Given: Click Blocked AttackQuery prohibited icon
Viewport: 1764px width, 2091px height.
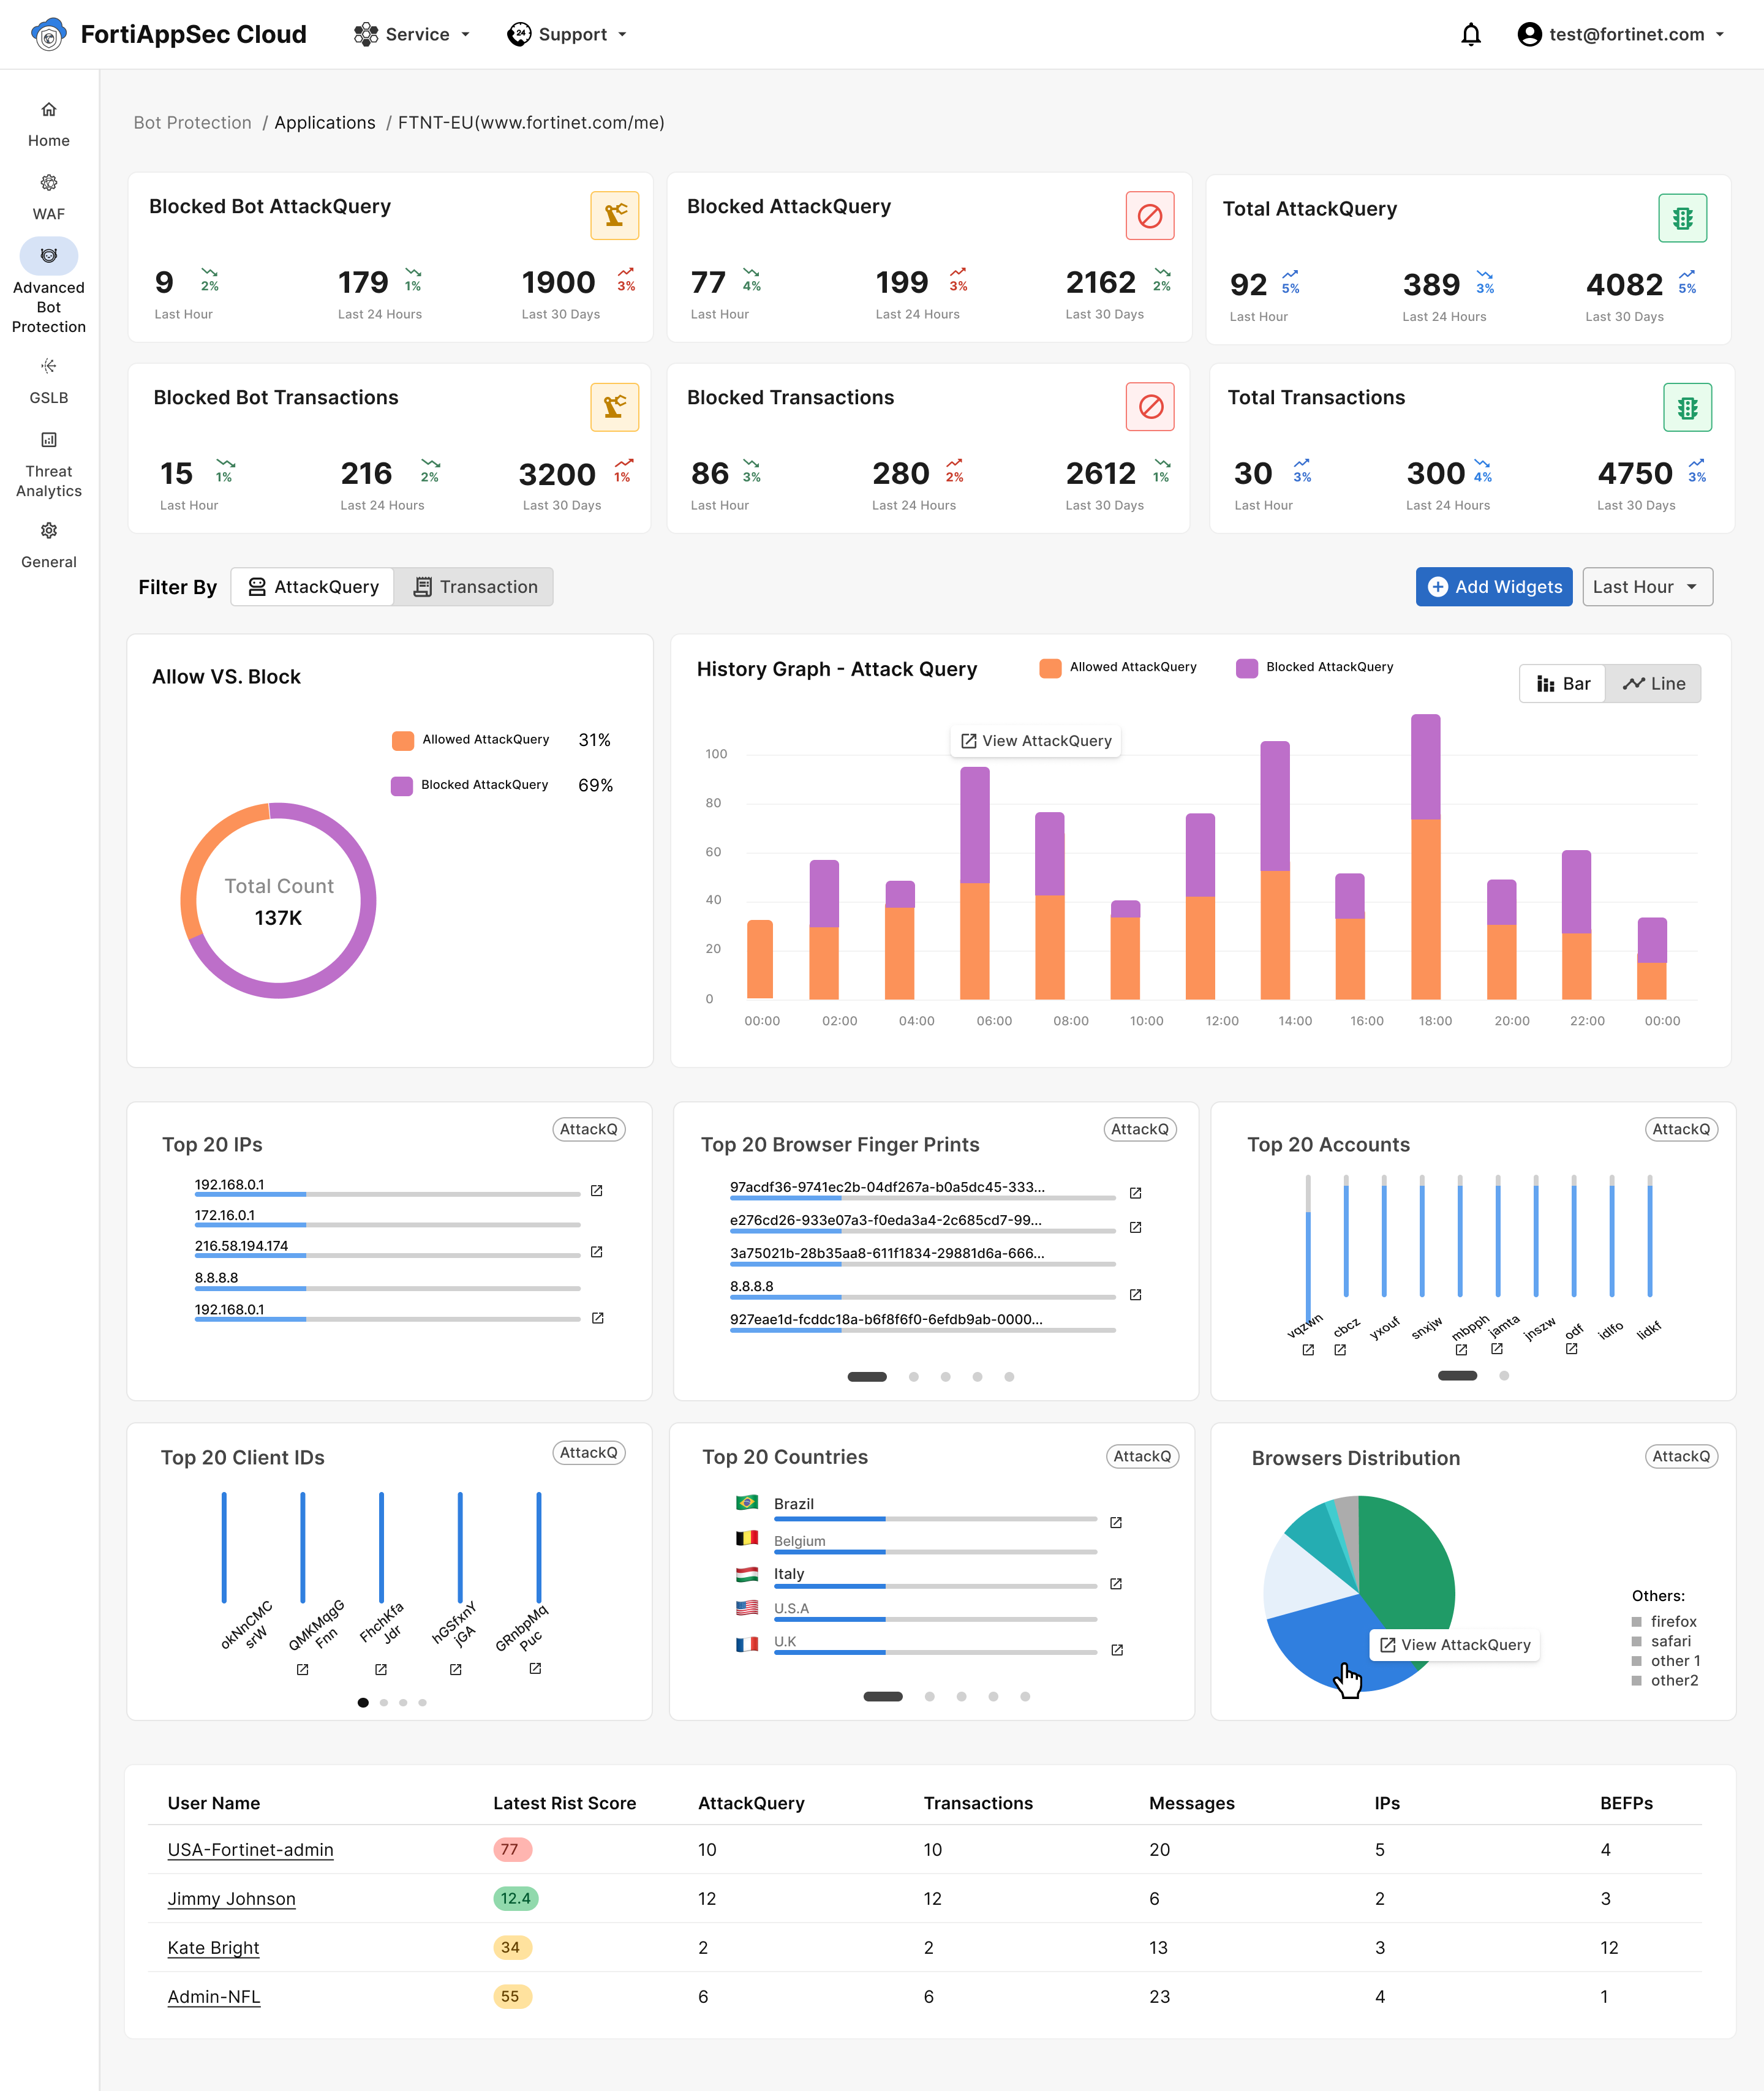Looking at the screenshot, I should tap(1150, 216).
